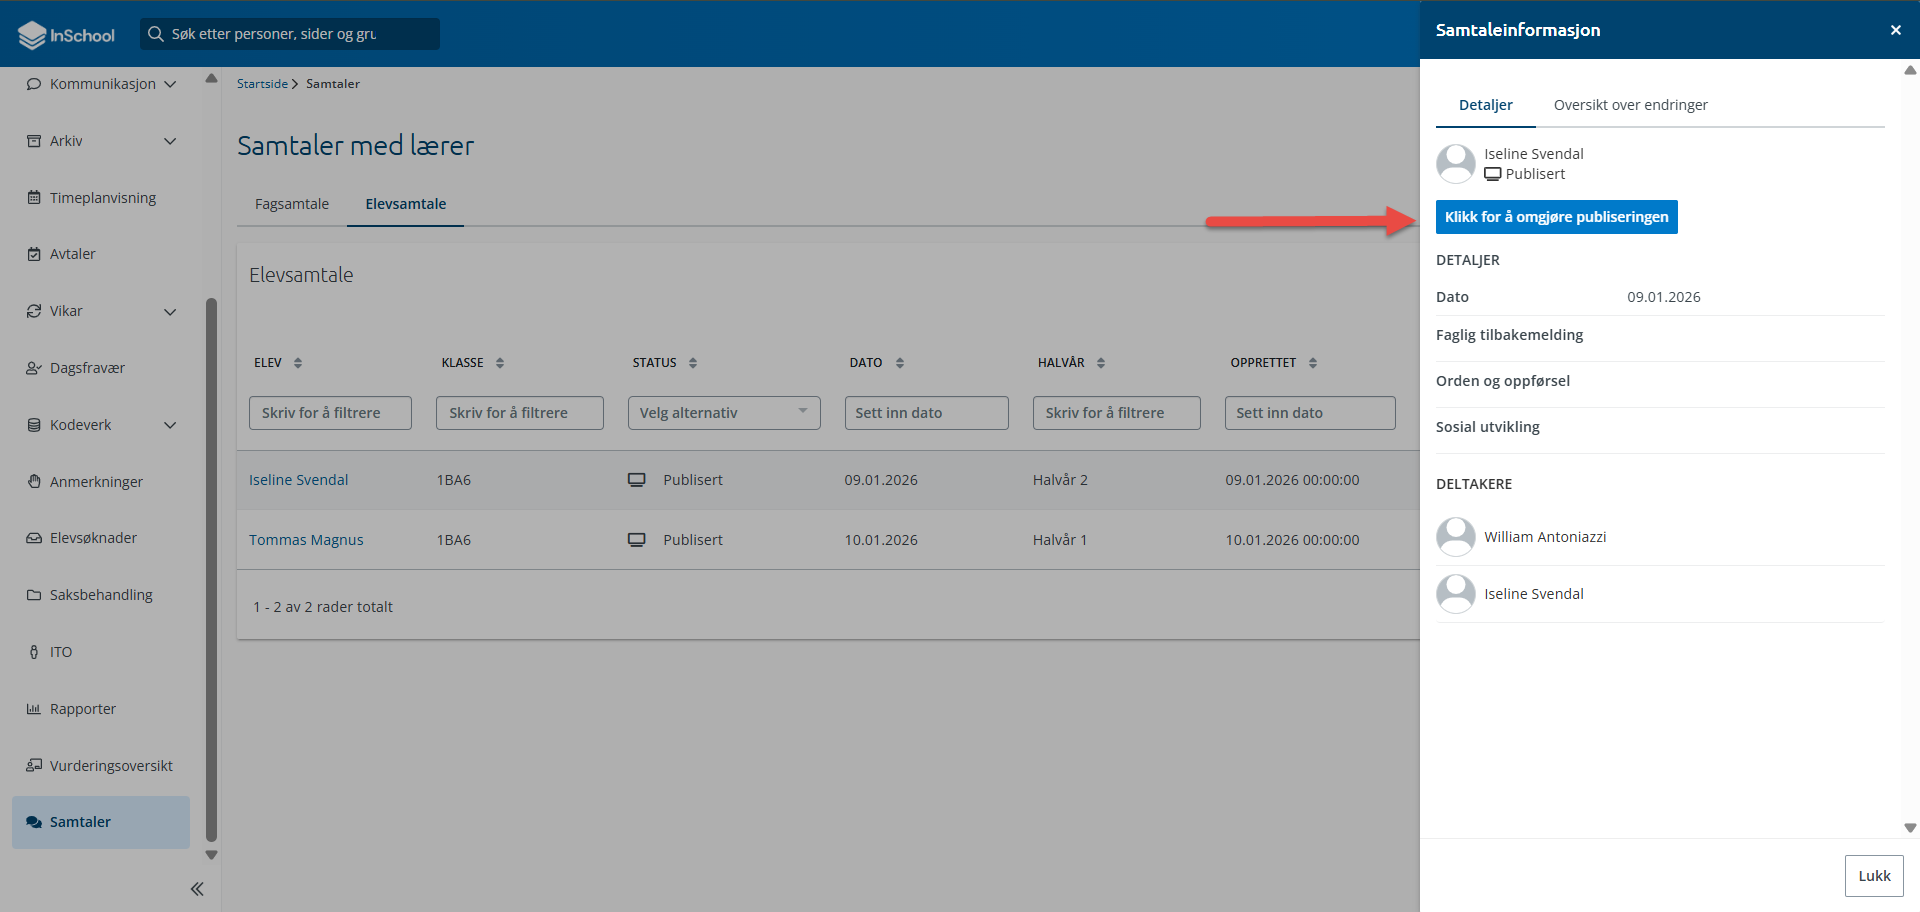
Task: Sort table by STATUS column
Action: coord(693,363)
